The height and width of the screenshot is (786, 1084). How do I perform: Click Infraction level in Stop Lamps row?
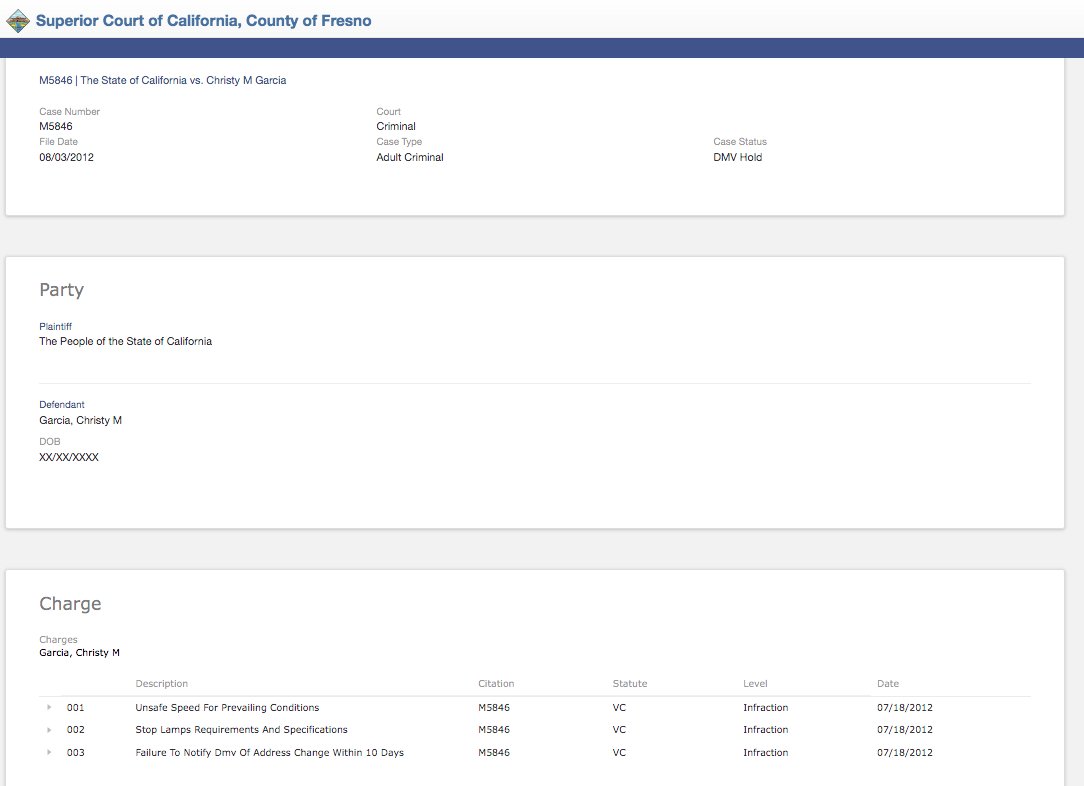(x=765, y=729)
